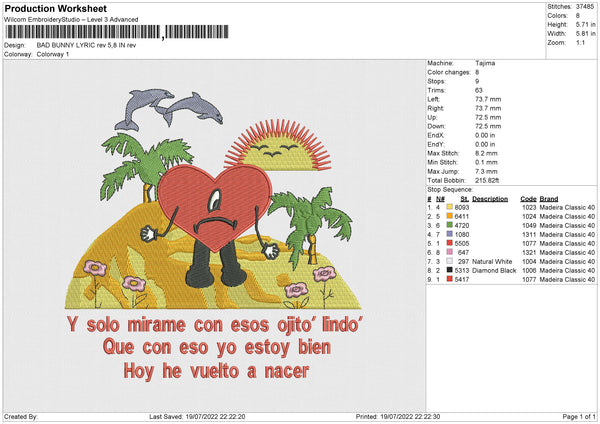Select the pink swatch beside stitch count 647

tap(450, 252)
